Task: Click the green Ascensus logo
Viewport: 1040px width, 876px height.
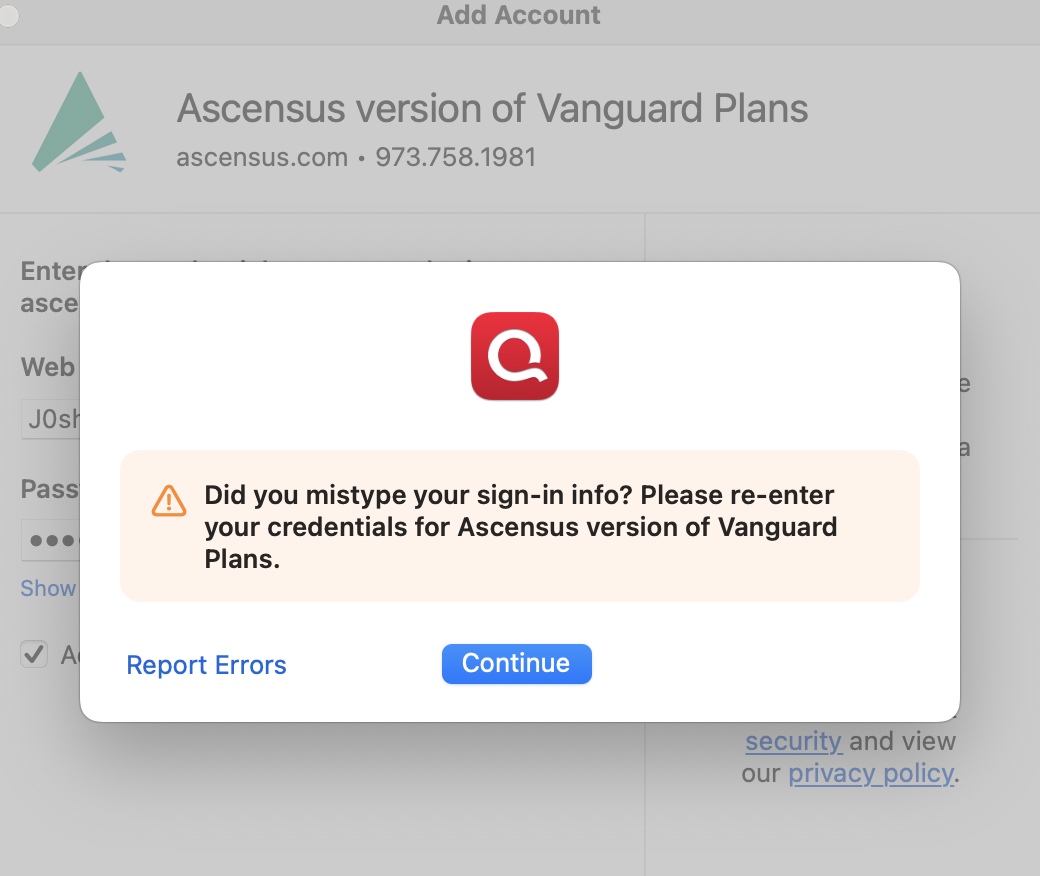Action: 78,124
